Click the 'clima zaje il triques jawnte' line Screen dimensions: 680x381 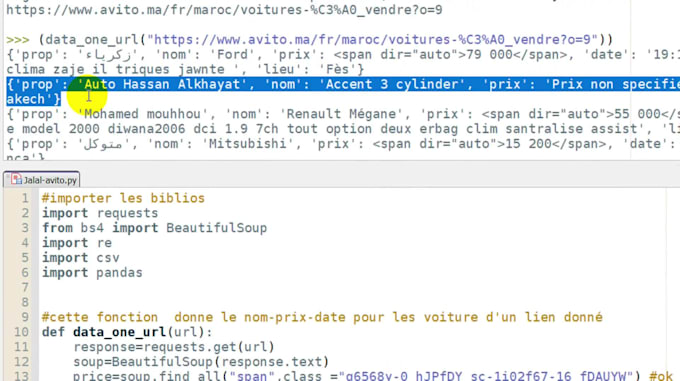click(185, 69)
